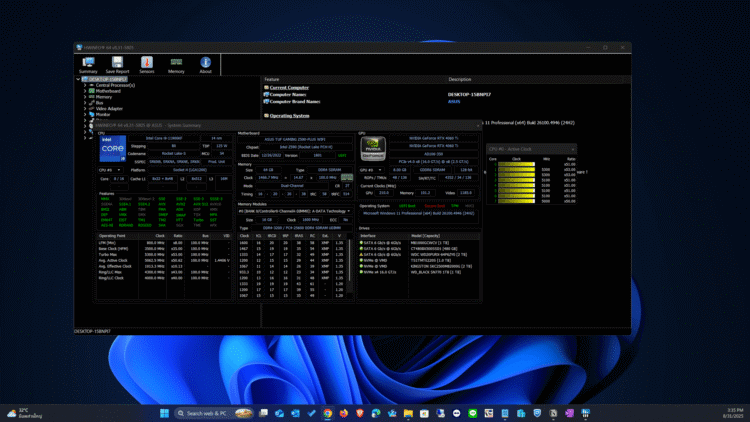The image size is (750, 422).
Task: Expand the Monitor tree node
Action: (85, 114)
